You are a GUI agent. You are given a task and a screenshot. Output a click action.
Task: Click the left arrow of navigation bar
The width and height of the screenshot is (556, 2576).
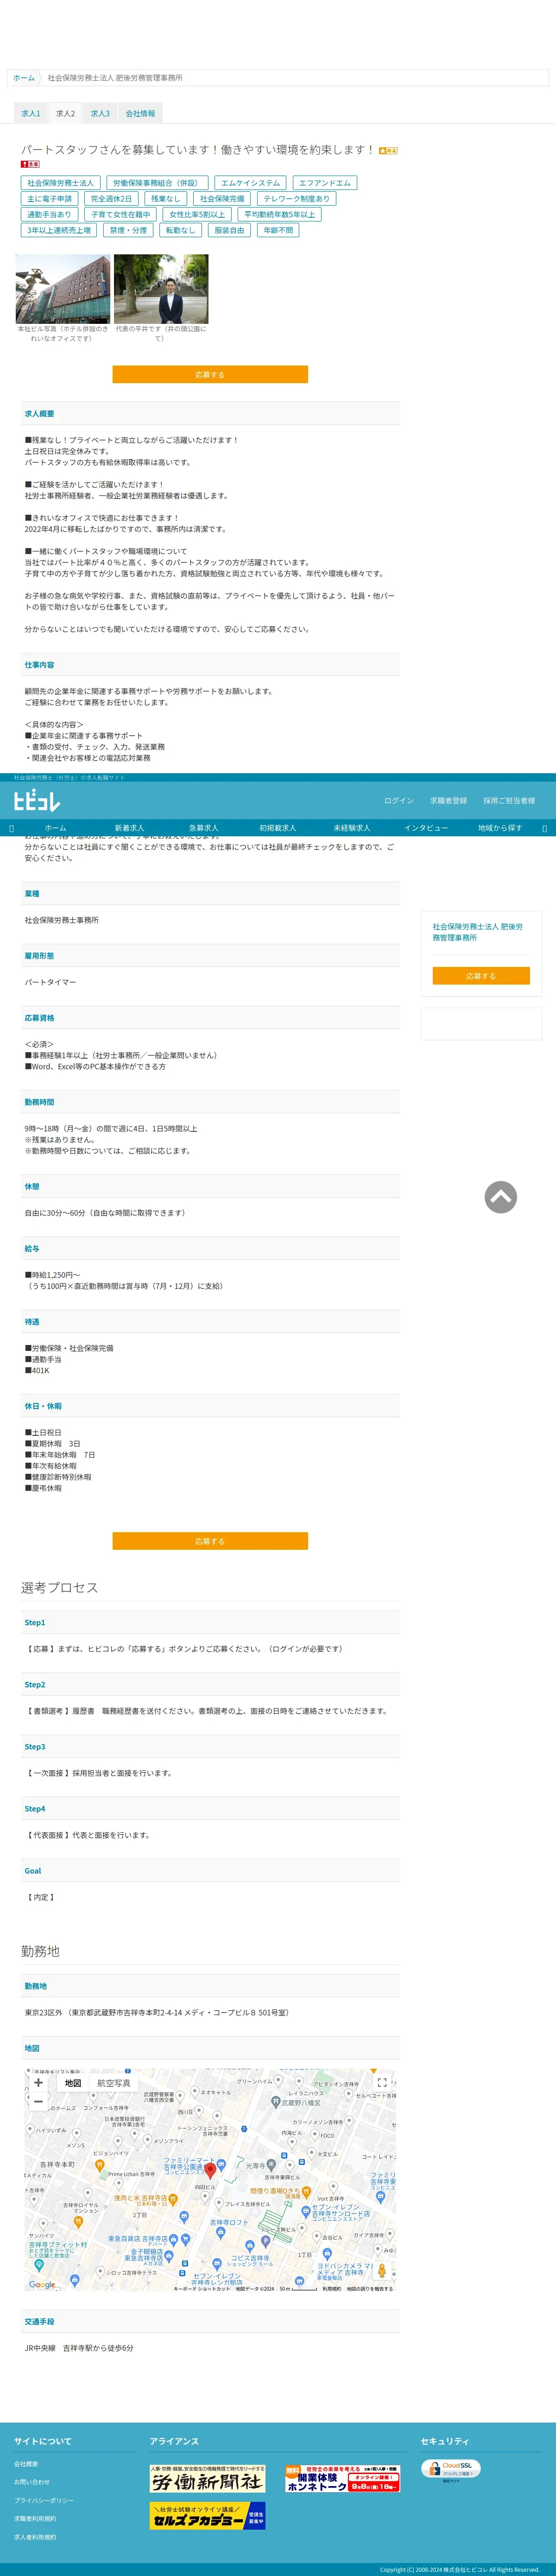pyautogui.click(x=11, y=828)
